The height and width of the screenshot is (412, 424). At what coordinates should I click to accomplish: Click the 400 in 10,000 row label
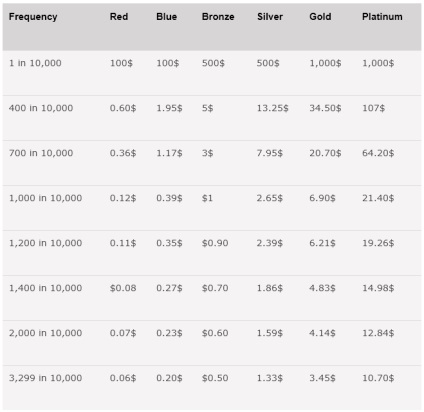(41, 108)
